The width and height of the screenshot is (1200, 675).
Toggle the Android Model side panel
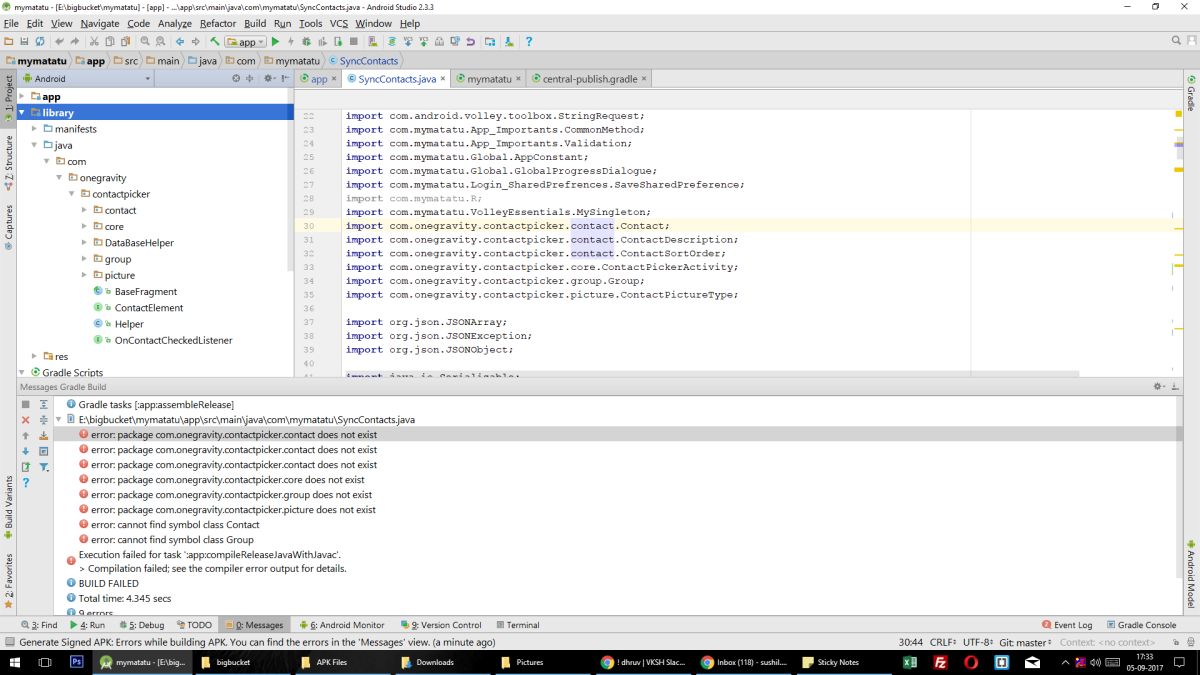point(1191,573)
